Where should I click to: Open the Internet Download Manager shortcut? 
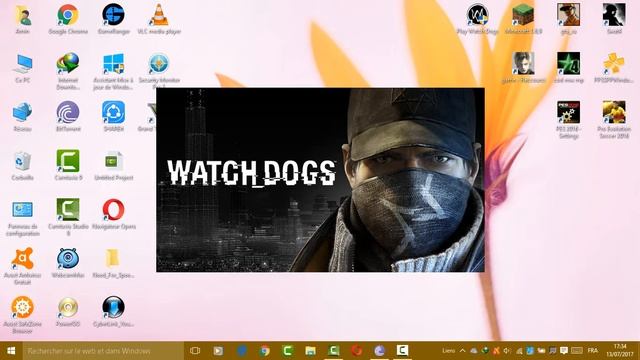coord(68,71)
